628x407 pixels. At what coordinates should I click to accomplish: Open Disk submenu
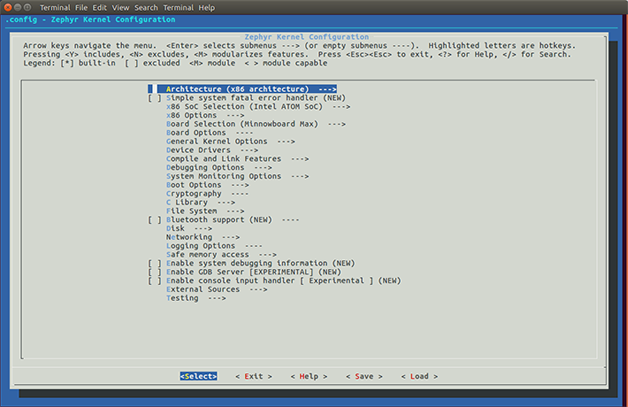pyautogui.click(x=189, y=228)
